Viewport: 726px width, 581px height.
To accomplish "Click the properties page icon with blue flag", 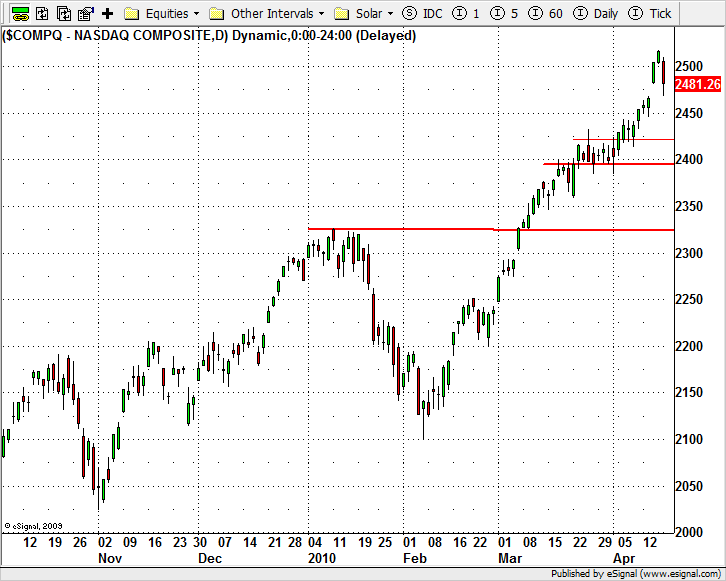I will 86,13.
